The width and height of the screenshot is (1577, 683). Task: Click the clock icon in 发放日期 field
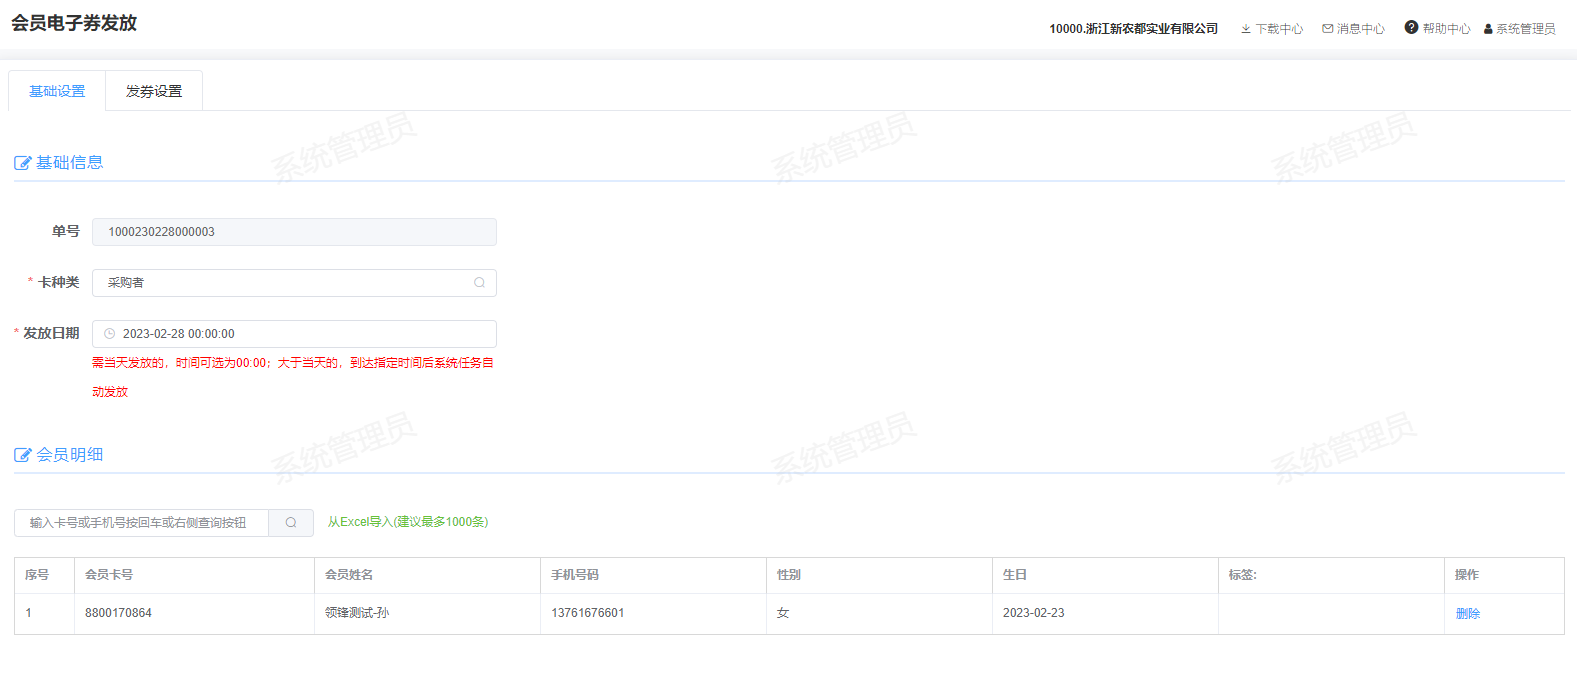point(110,334)
